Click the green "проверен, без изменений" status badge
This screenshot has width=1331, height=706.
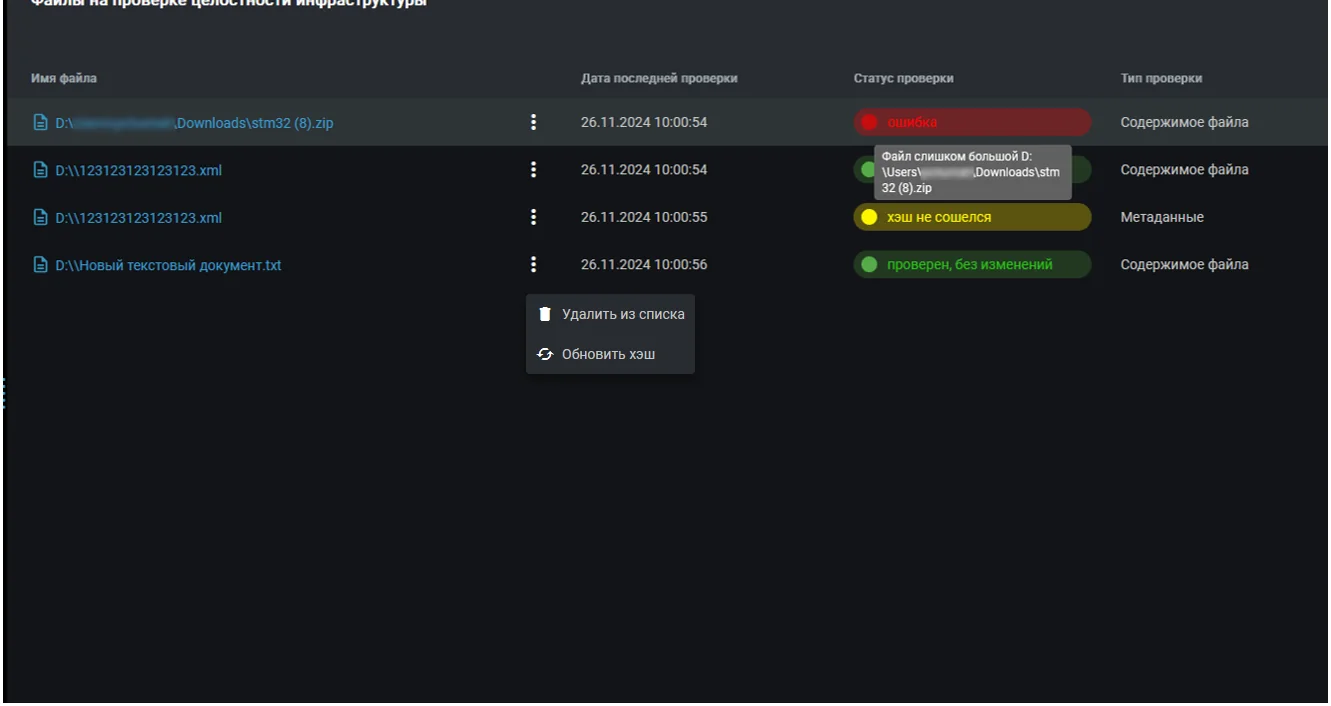pos(972,265)
